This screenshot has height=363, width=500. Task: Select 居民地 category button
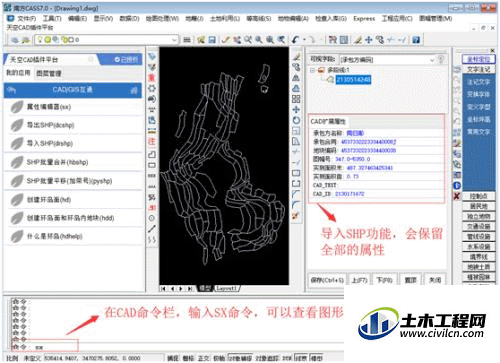[479, 206]
